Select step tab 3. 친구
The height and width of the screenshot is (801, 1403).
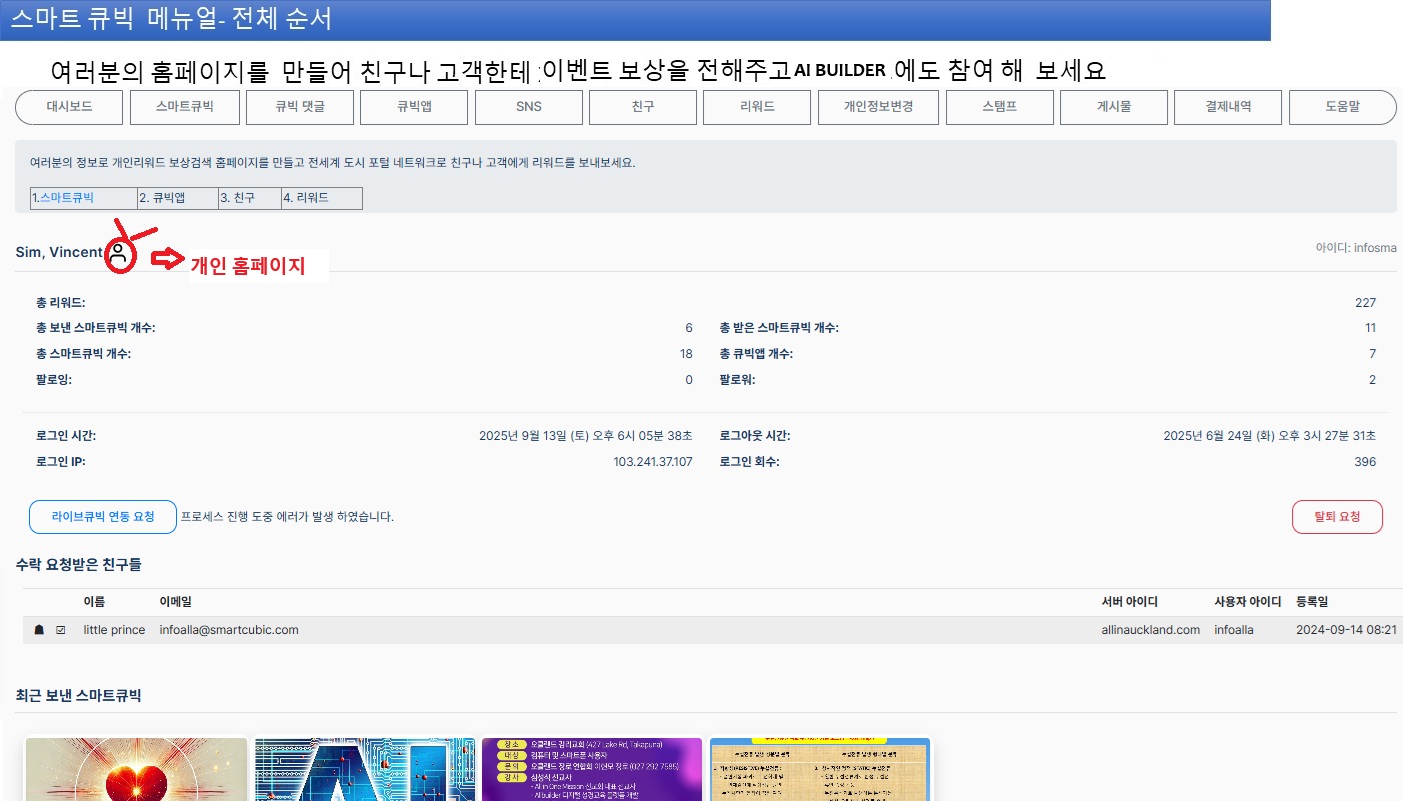tap(249, 198)
